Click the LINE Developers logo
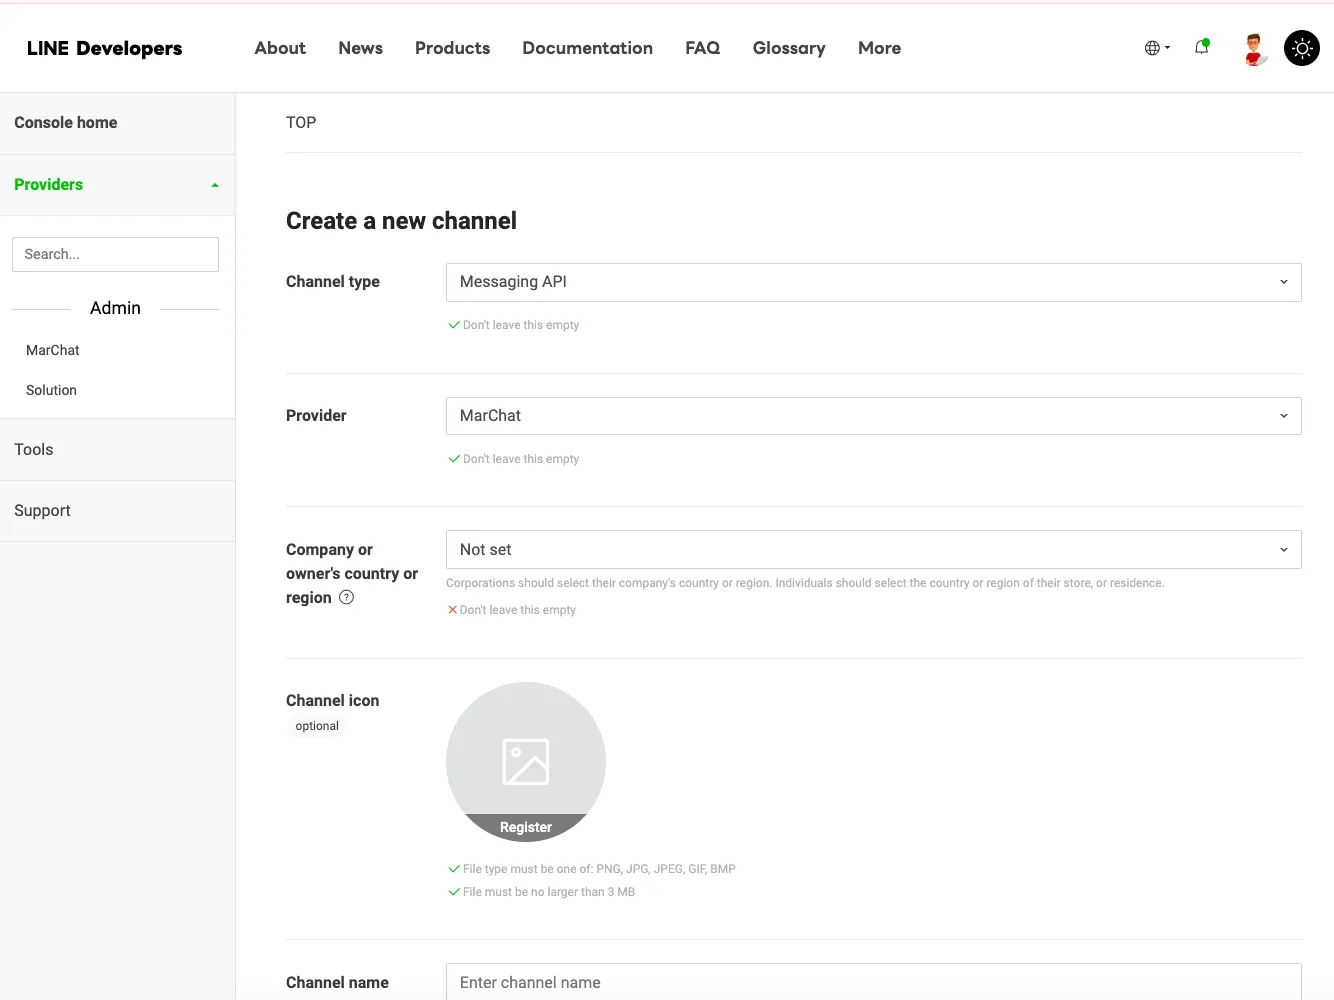This screenshot has height=1000, width=1334. (x=105, y=48)
